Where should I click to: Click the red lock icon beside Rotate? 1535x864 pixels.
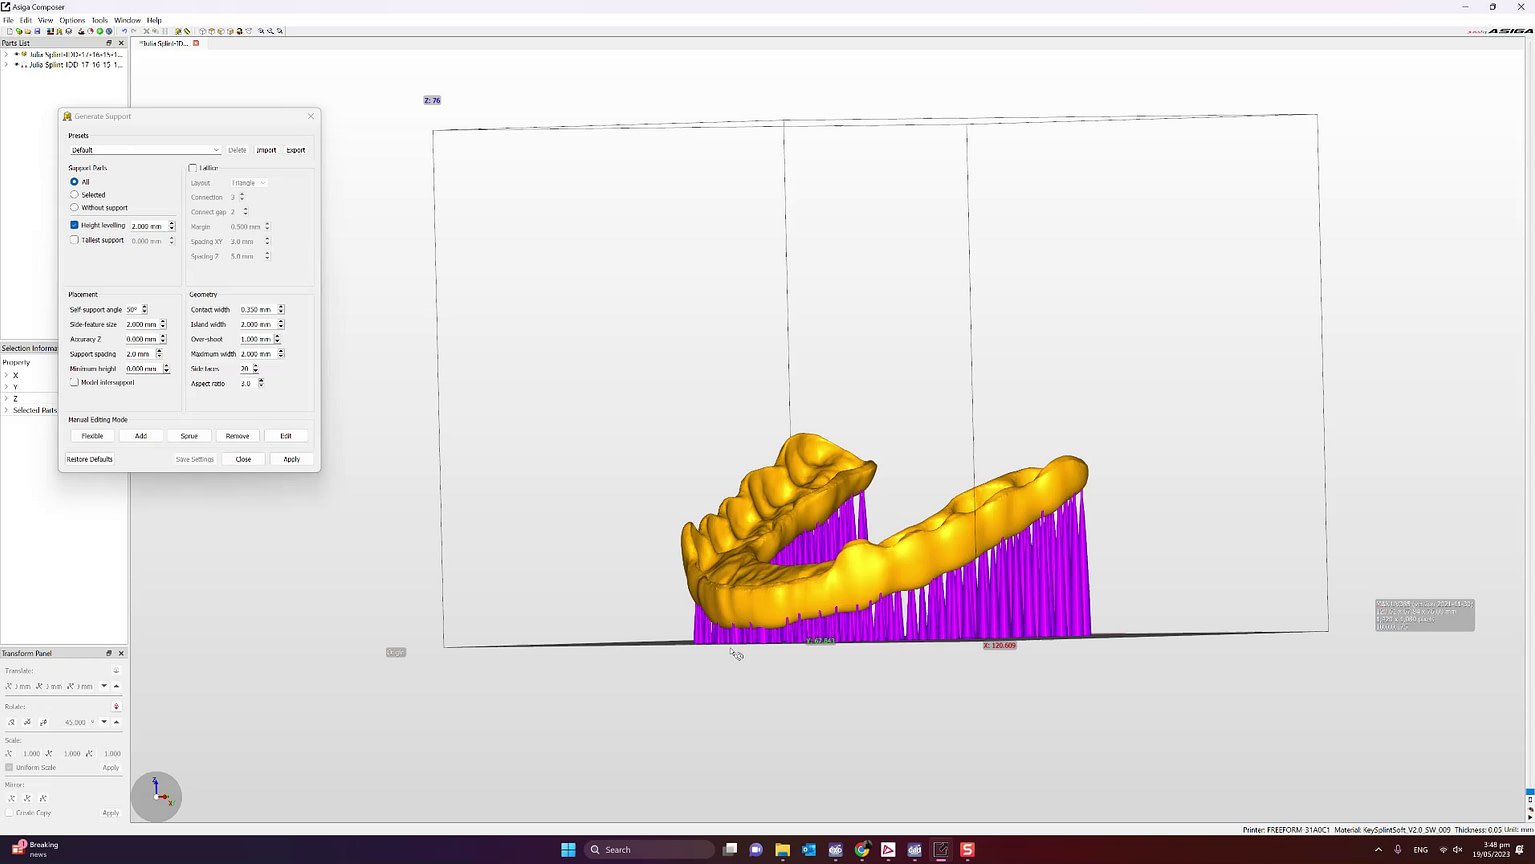tap(117, 707)
